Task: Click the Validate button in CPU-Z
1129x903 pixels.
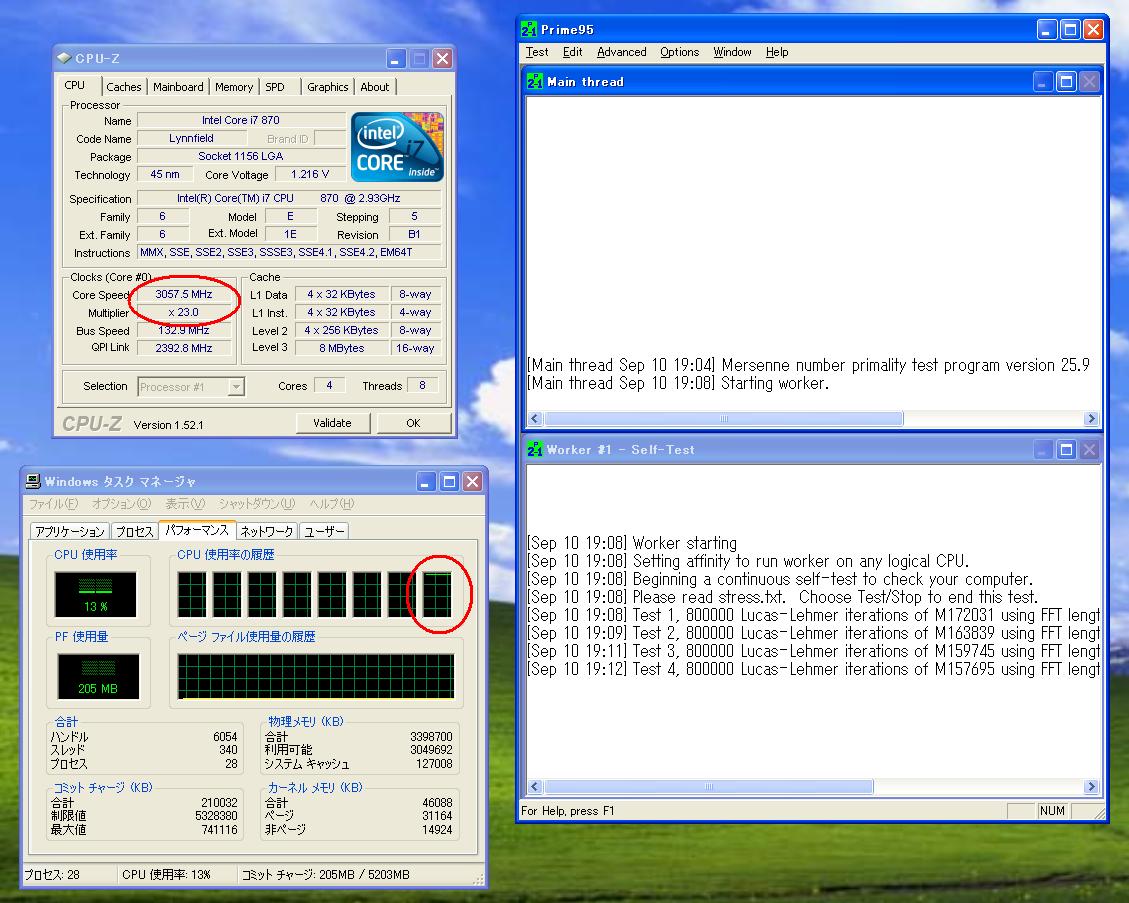Action: tap(333, 423)
